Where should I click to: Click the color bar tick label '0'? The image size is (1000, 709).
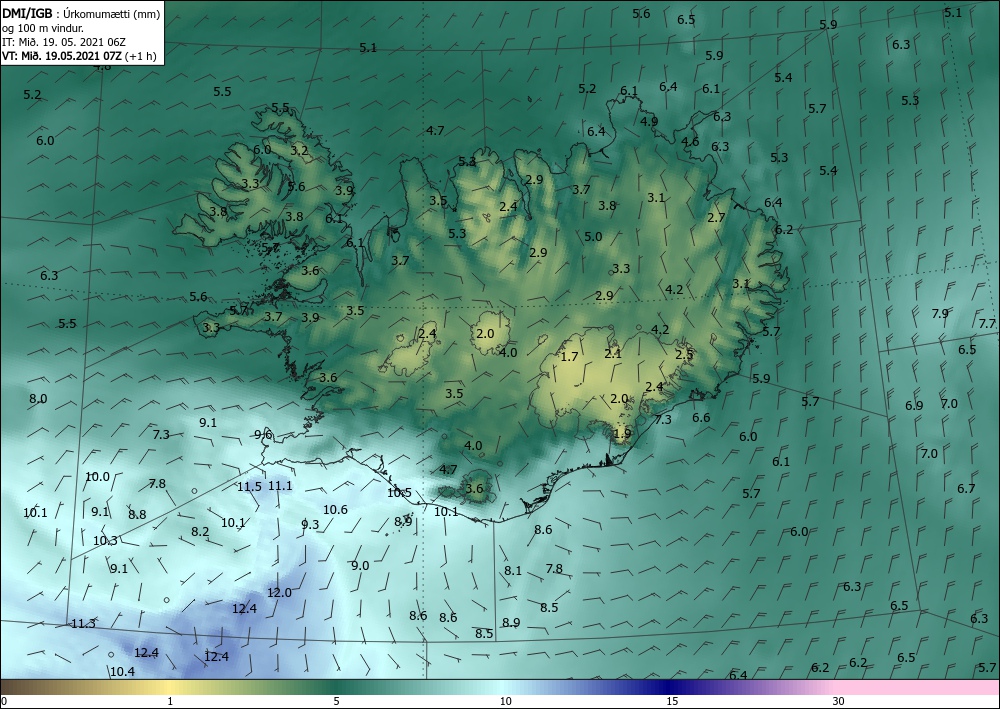(x=4, y=701)
